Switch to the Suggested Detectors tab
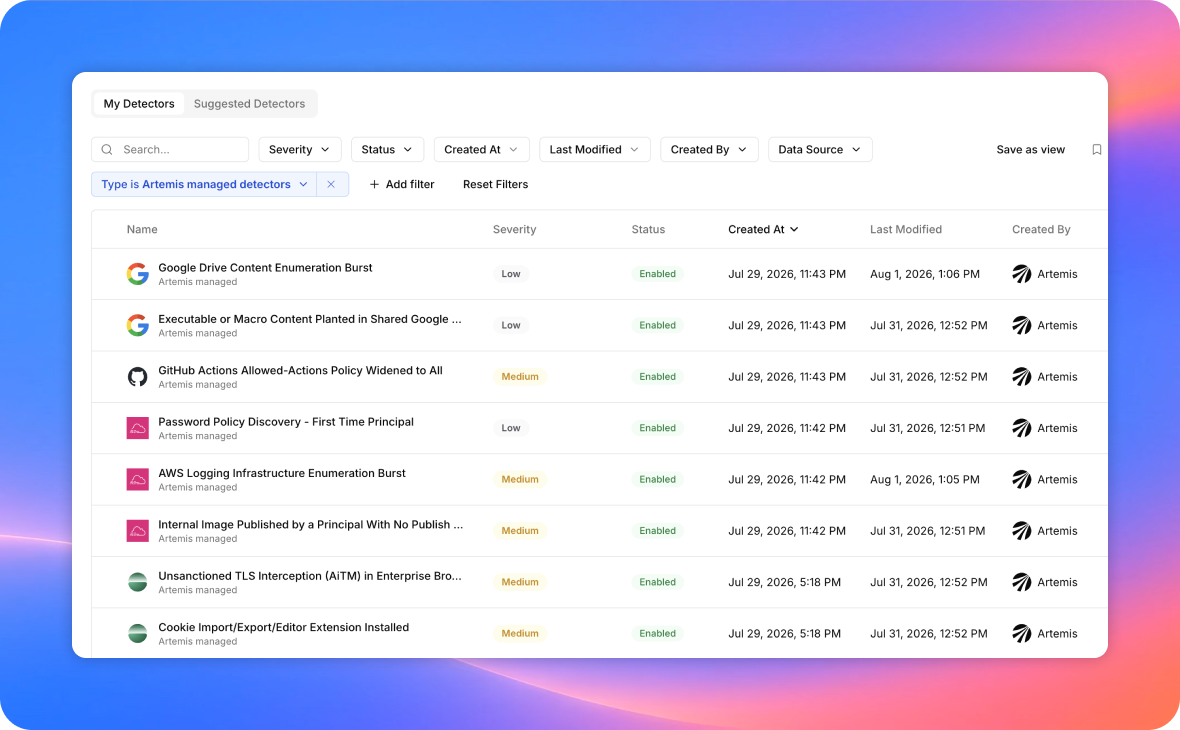 (249, 104)
